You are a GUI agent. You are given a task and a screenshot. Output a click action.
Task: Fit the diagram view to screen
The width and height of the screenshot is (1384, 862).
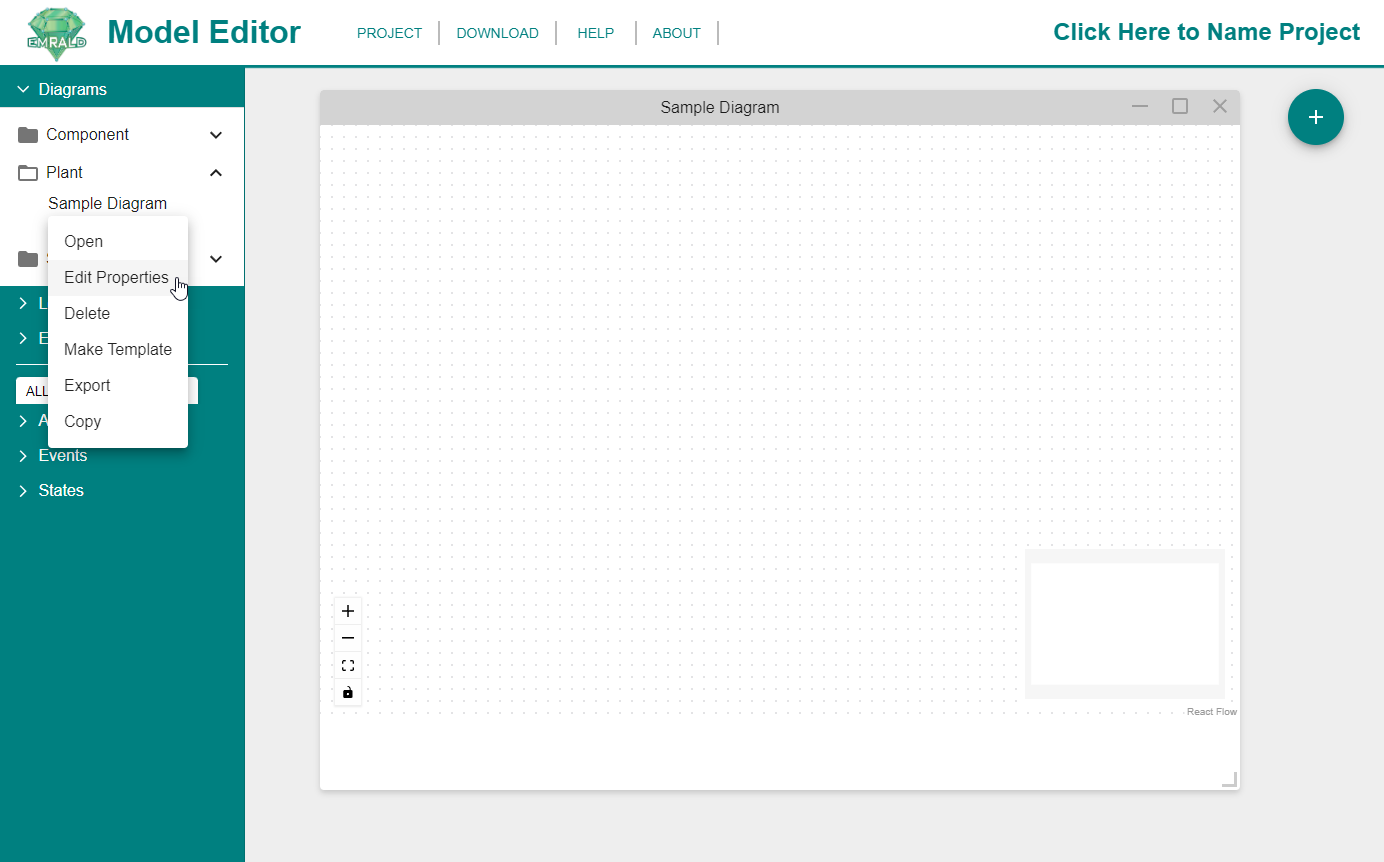pyautogui.click(x=348, y=665)
